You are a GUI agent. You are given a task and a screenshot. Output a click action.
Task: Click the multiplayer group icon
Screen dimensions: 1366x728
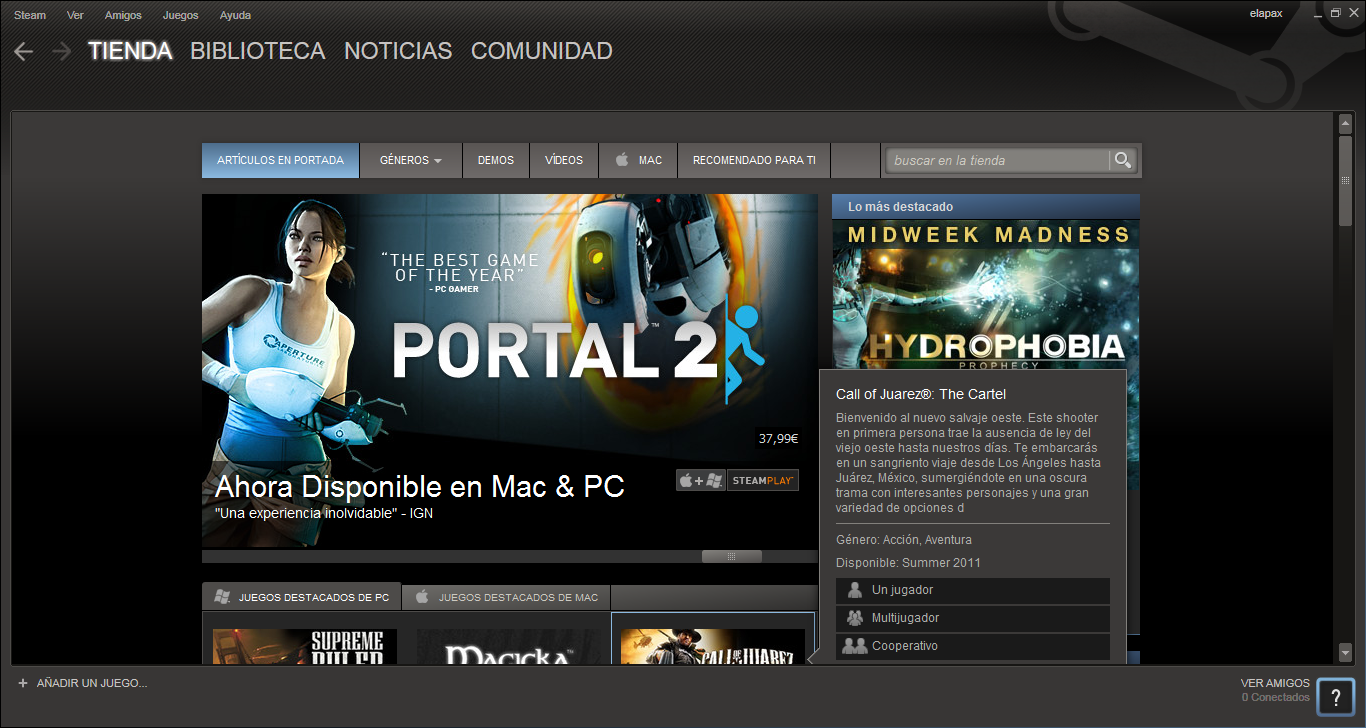pyautogui.click(x=854, y=618)
